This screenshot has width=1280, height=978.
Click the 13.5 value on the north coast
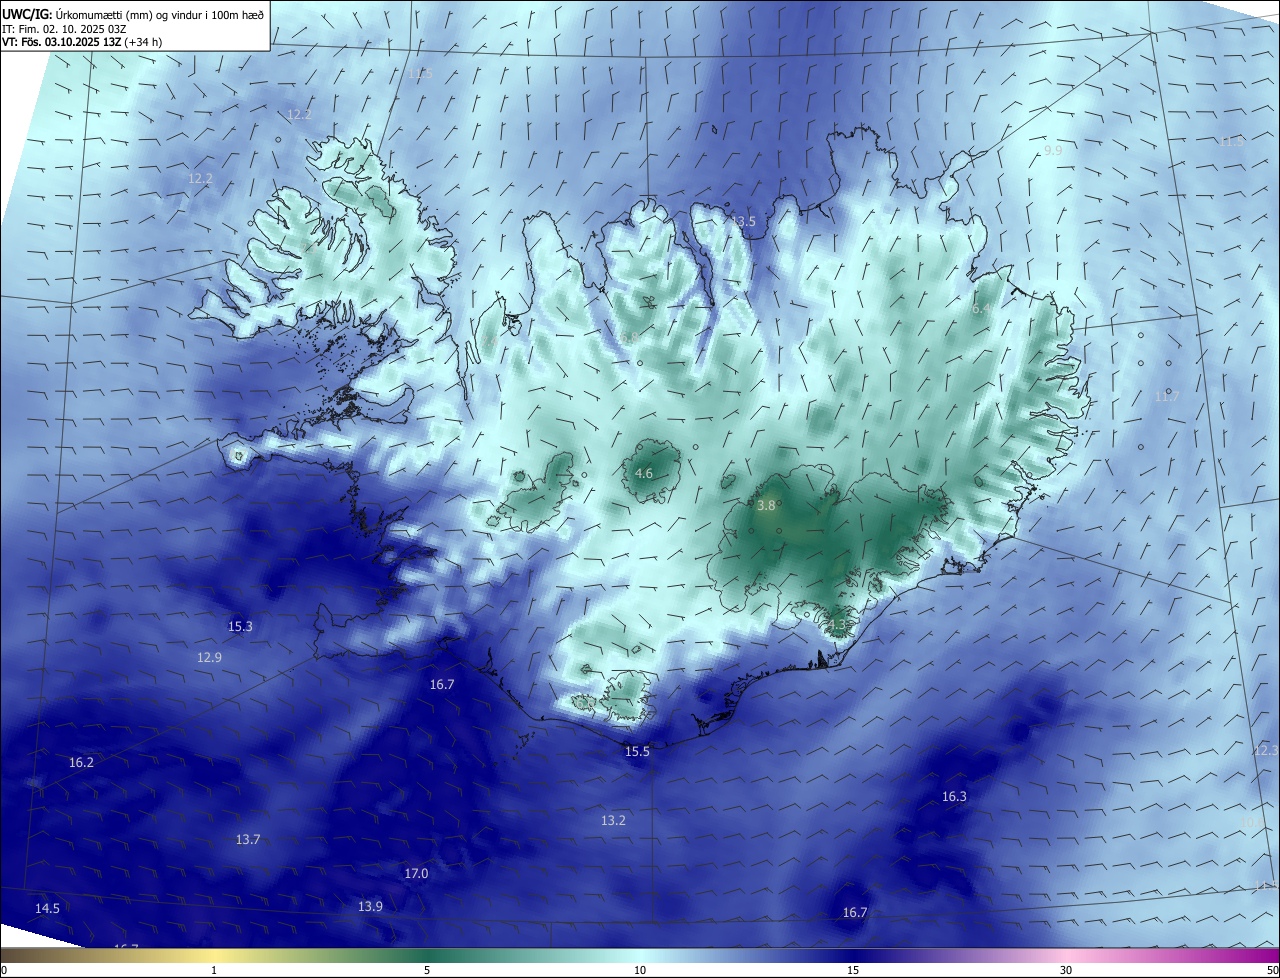[744, 221]
